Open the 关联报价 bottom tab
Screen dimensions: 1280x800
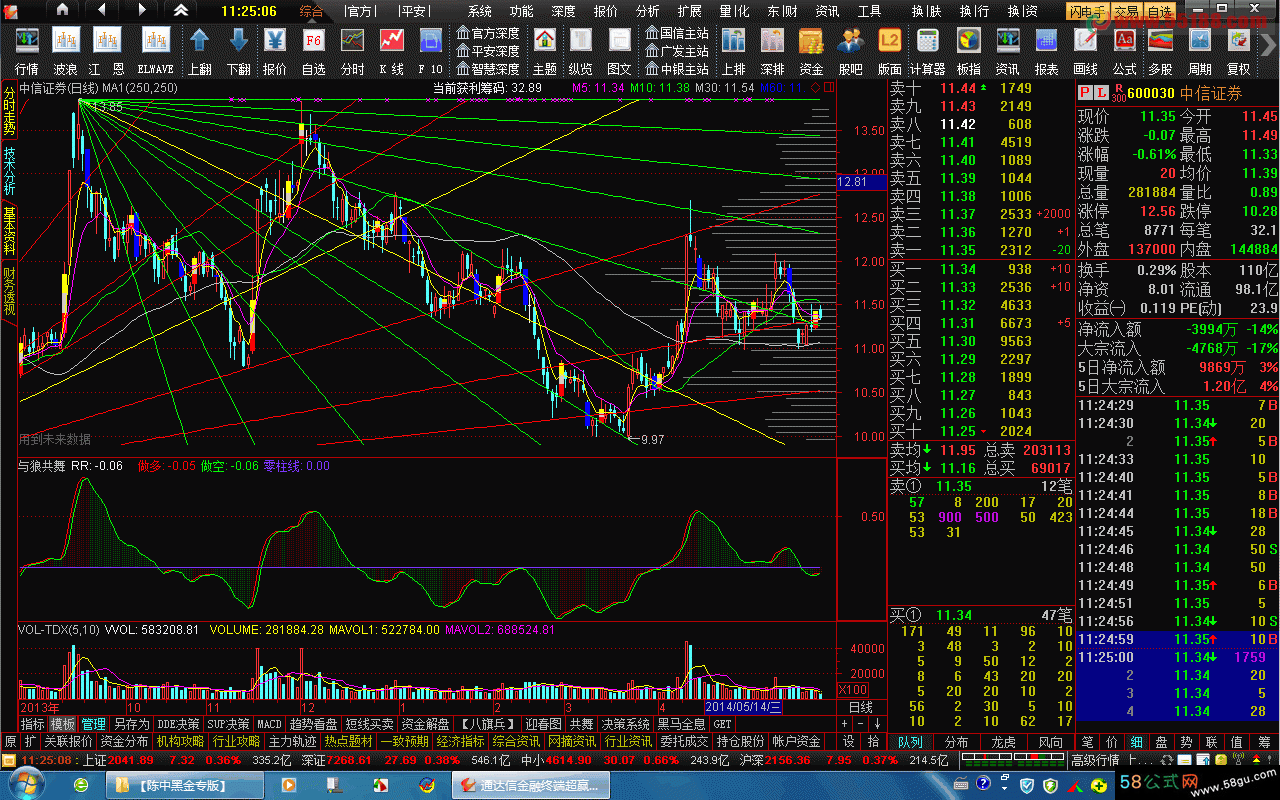(68, 741)
